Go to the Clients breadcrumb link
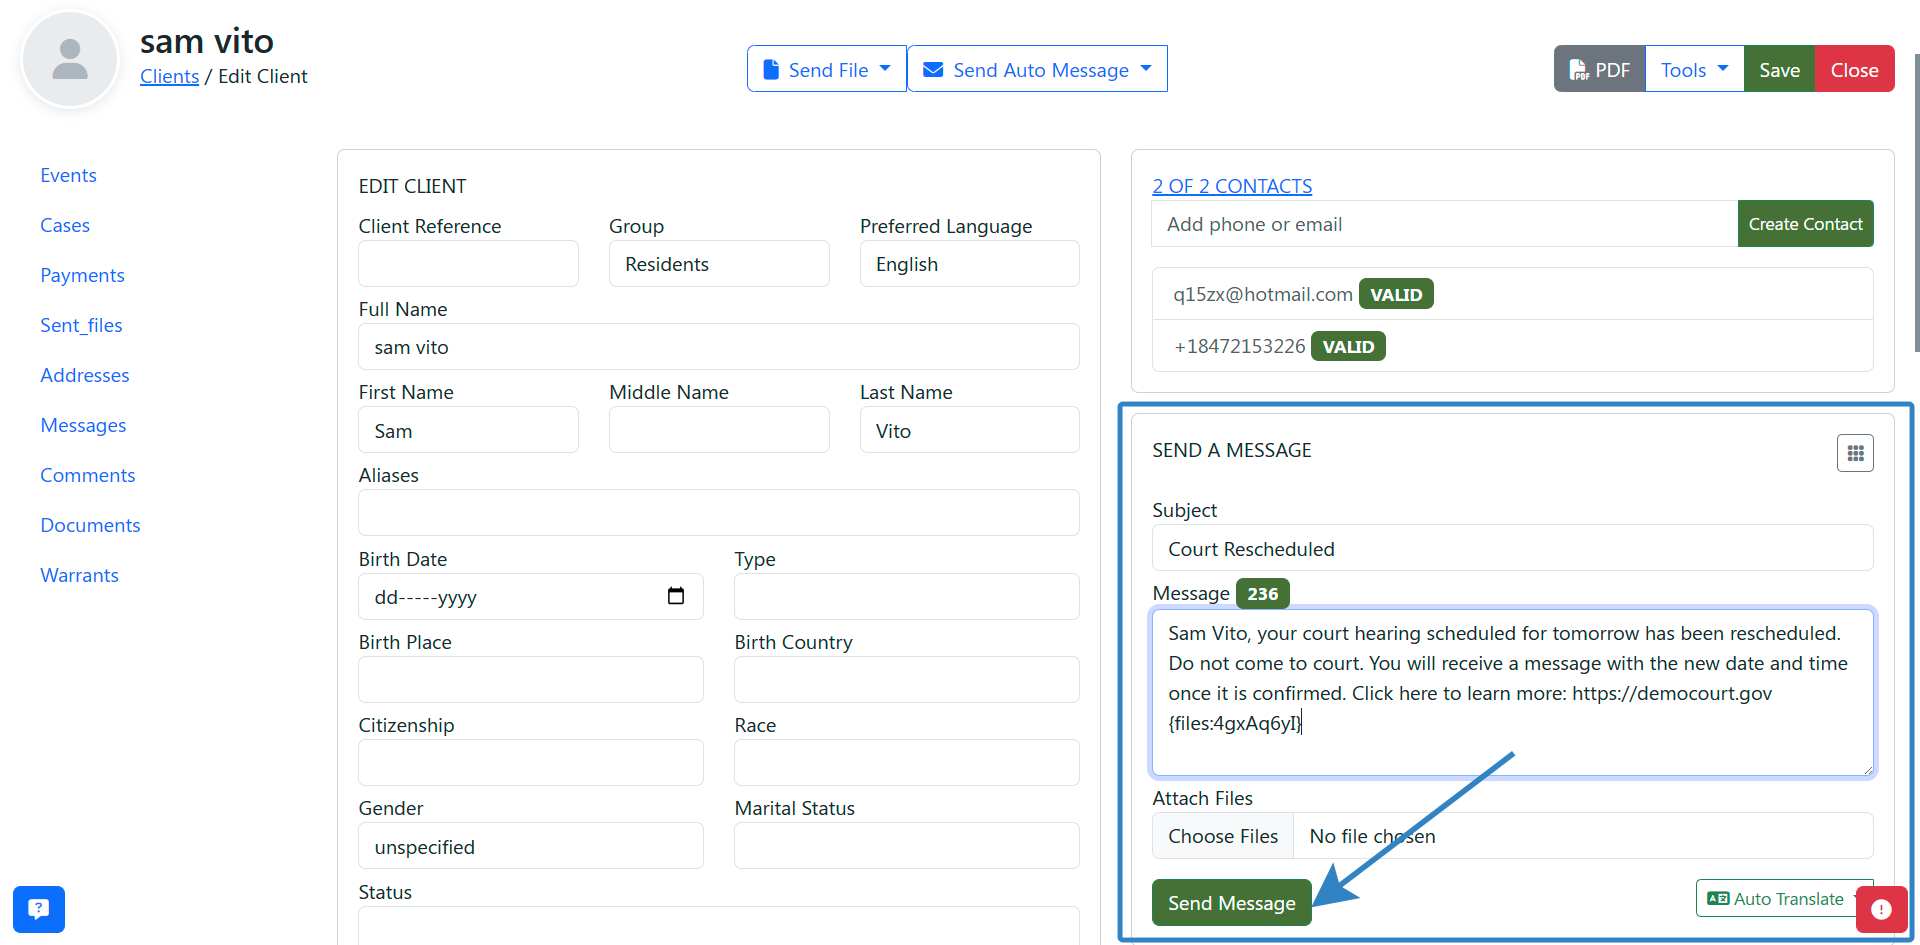 click(x=169, y=76)
